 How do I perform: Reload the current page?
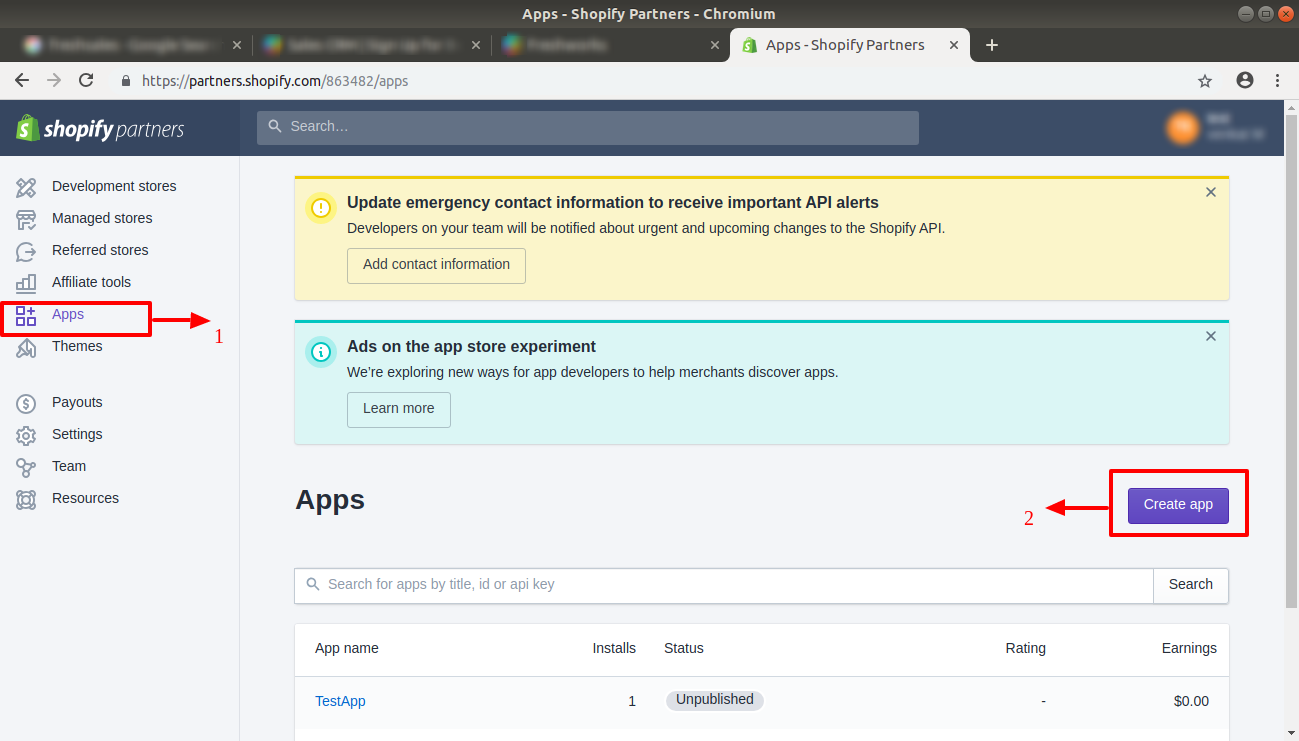point(86,81)
